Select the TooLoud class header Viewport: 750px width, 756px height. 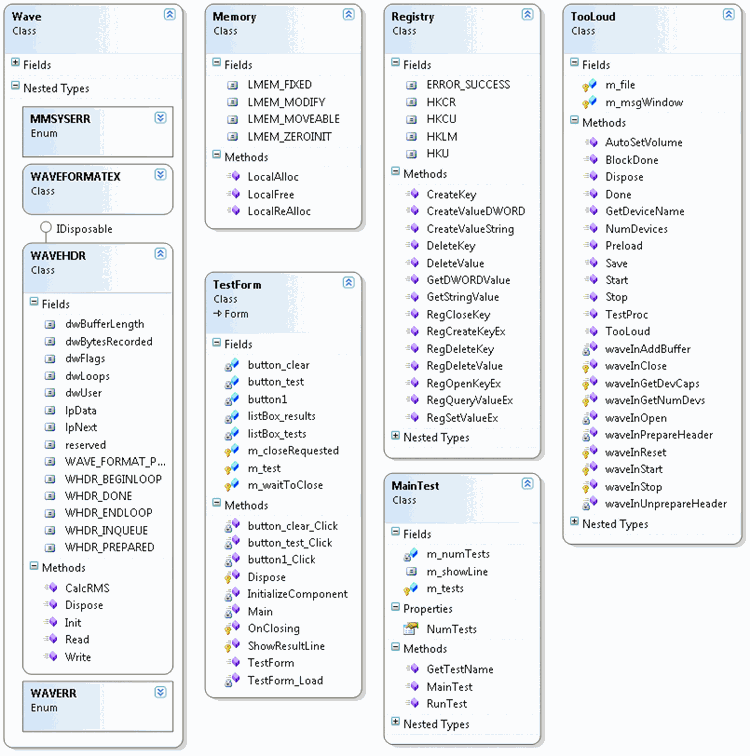pyautogui.click(x=652, y=30)
